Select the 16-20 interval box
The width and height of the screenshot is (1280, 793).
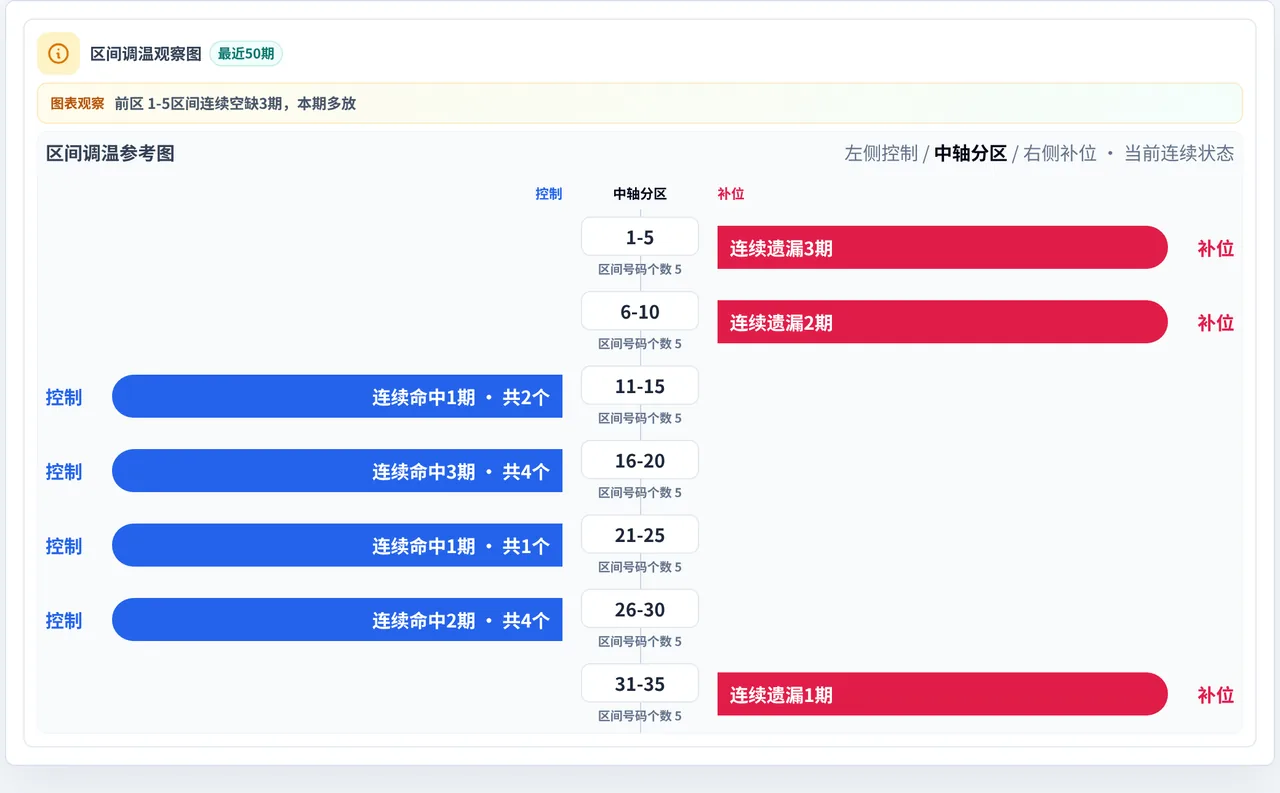640,460
